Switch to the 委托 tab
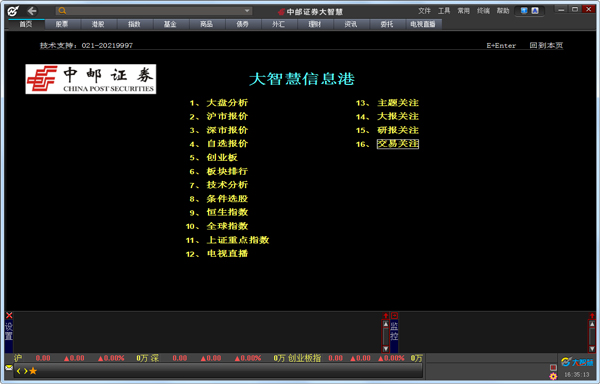This screenshot has width=600, height=384. [387, 24]
